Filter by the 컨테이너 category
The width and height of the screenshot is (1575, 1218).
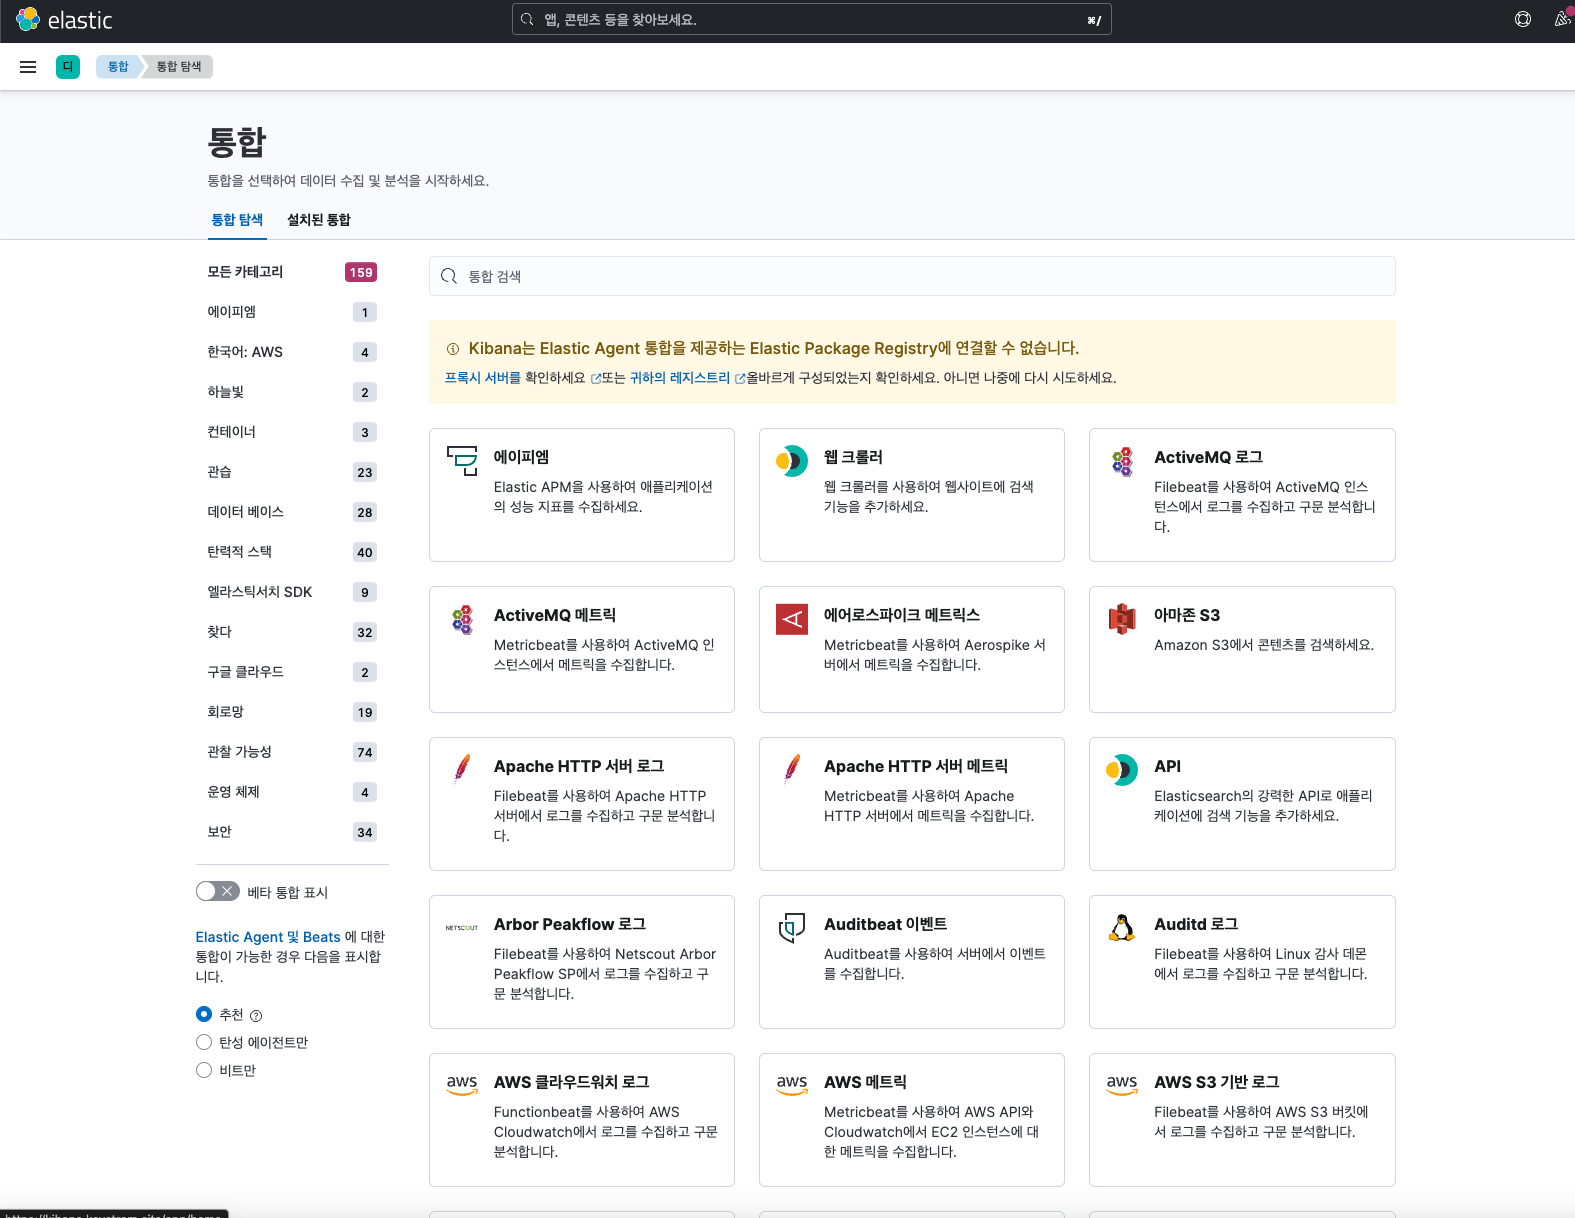(x=292, y=432)
